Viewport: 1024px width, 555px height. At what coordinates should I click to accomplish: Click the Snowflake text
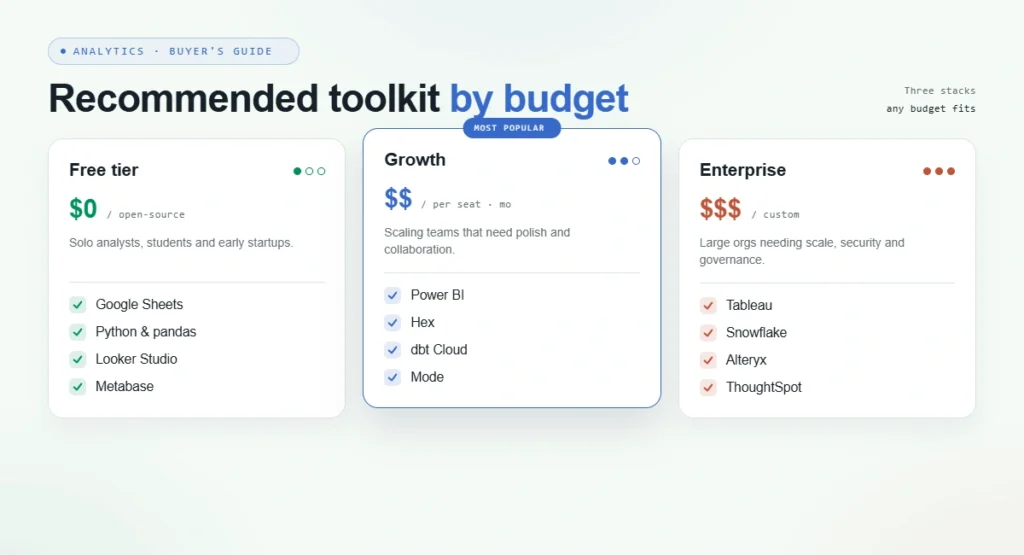click(756, 332)
